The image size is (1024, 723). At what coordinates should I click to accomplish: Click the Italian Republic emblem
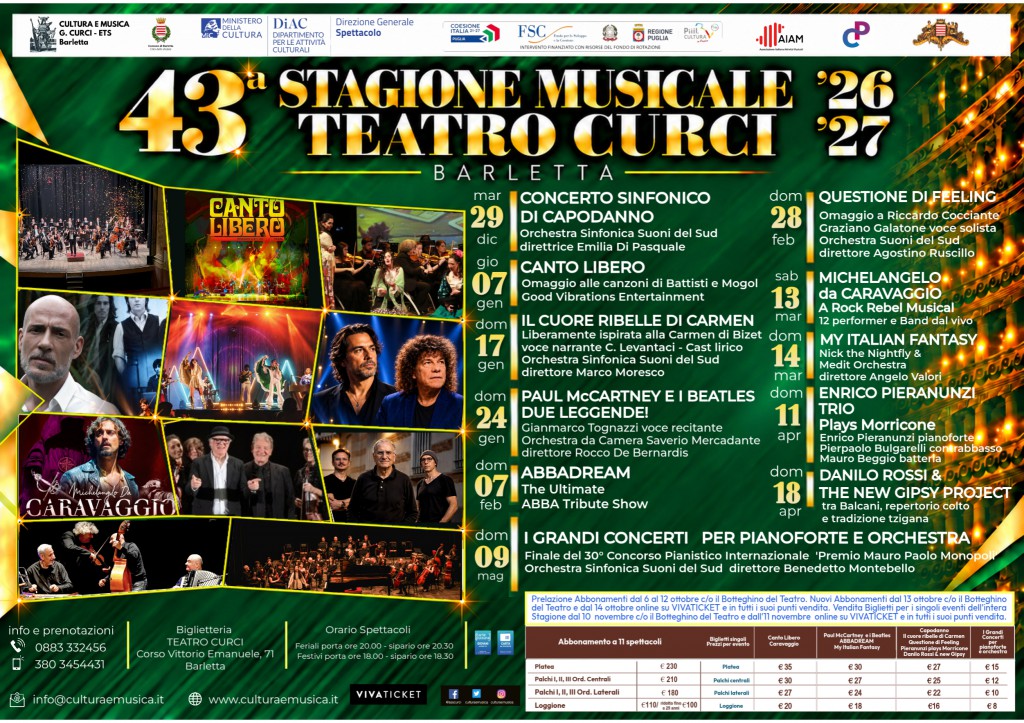coord(609,33)
